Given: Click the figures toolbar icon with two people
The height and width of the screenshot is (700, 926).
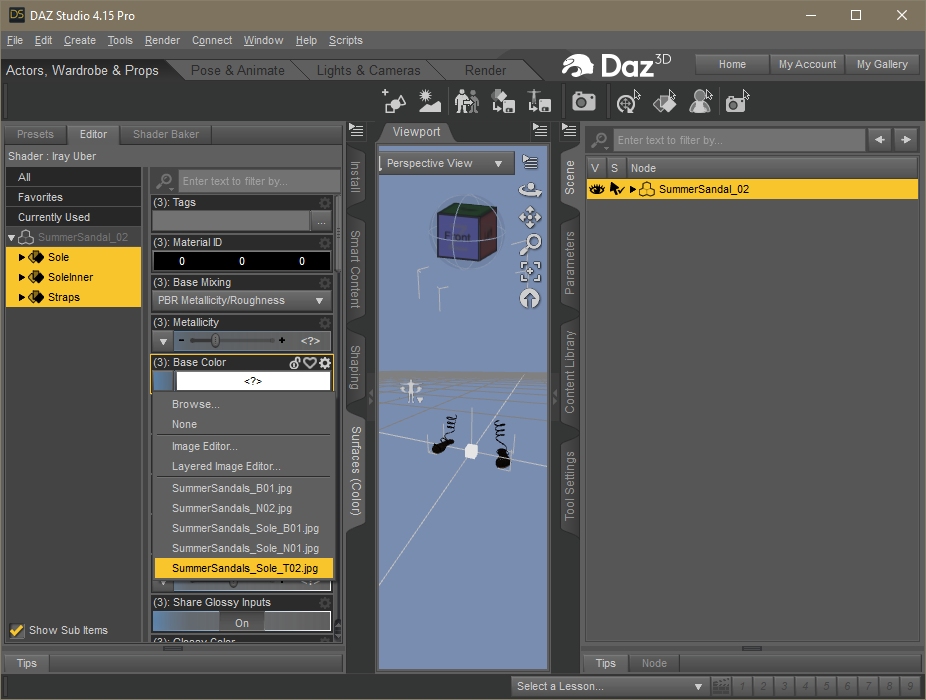Looking at the screenshot, I should point(467,101).
